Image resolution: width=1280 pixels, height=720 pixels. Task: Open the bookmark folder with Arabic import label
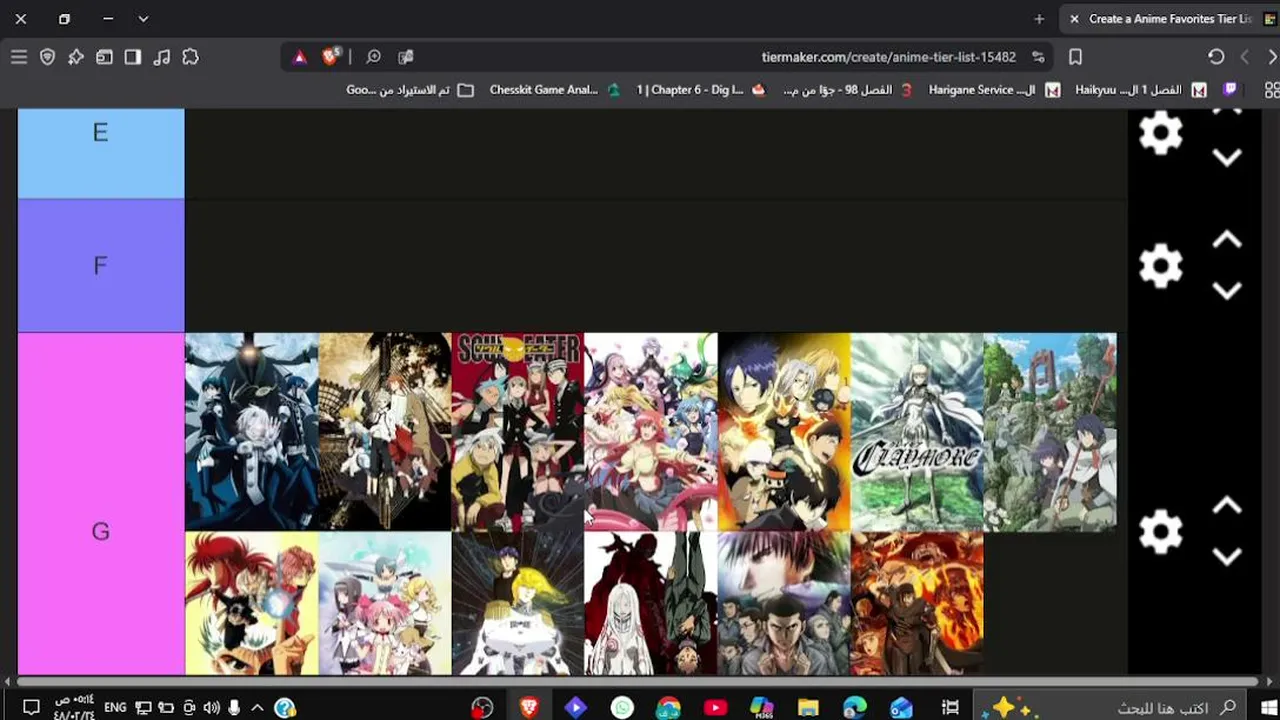click(x=410, y=90)
